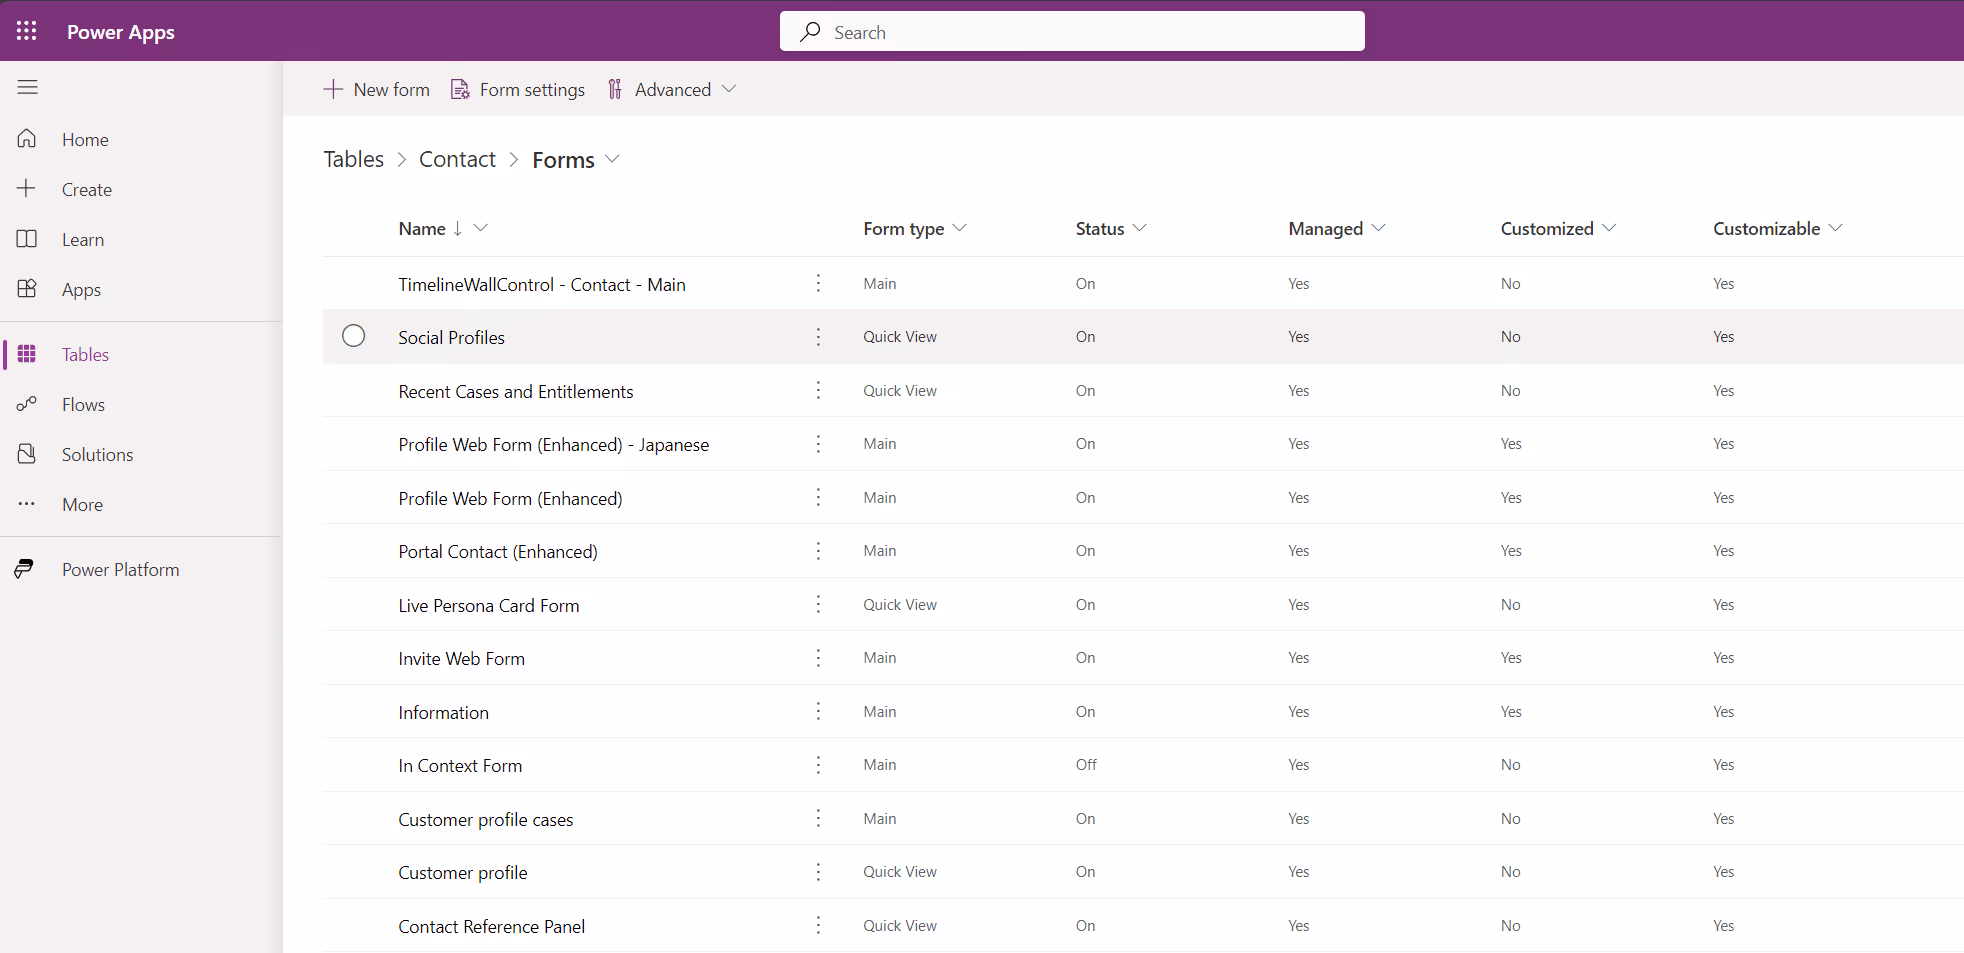Viewport: 1964px width, 953px height.
Task: Open more options for Profile Web Form (Enhanced) - Japanese
Action: pos(818,444)
